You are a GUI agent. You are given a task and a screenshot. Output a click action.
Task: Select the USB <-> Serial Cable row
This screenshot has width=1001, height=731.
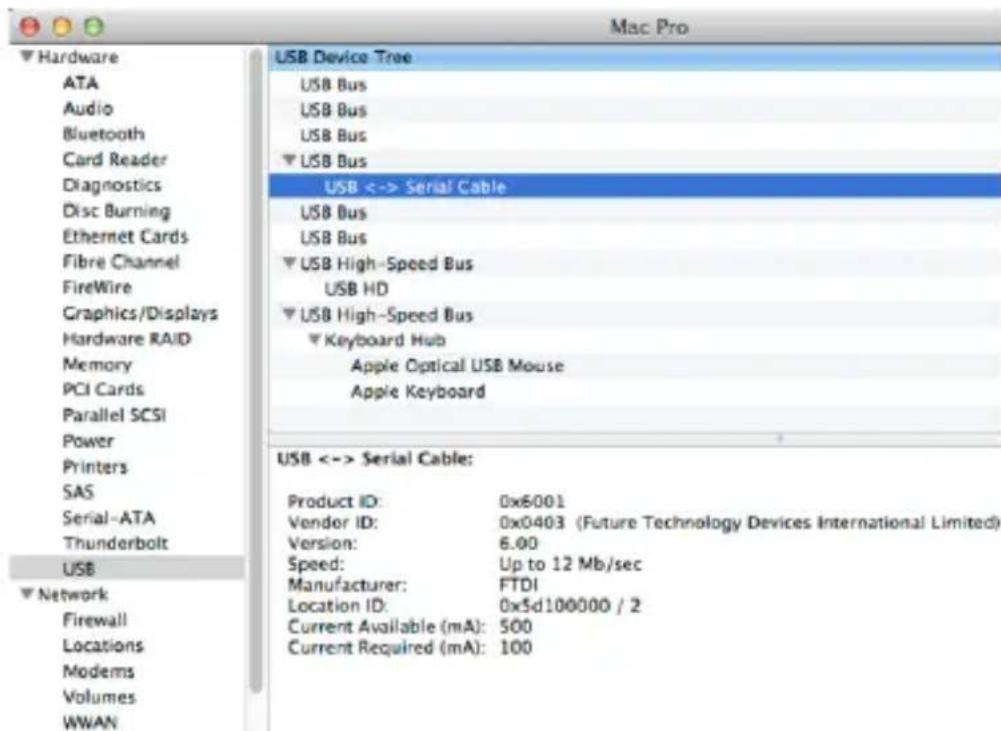point(635,186)
